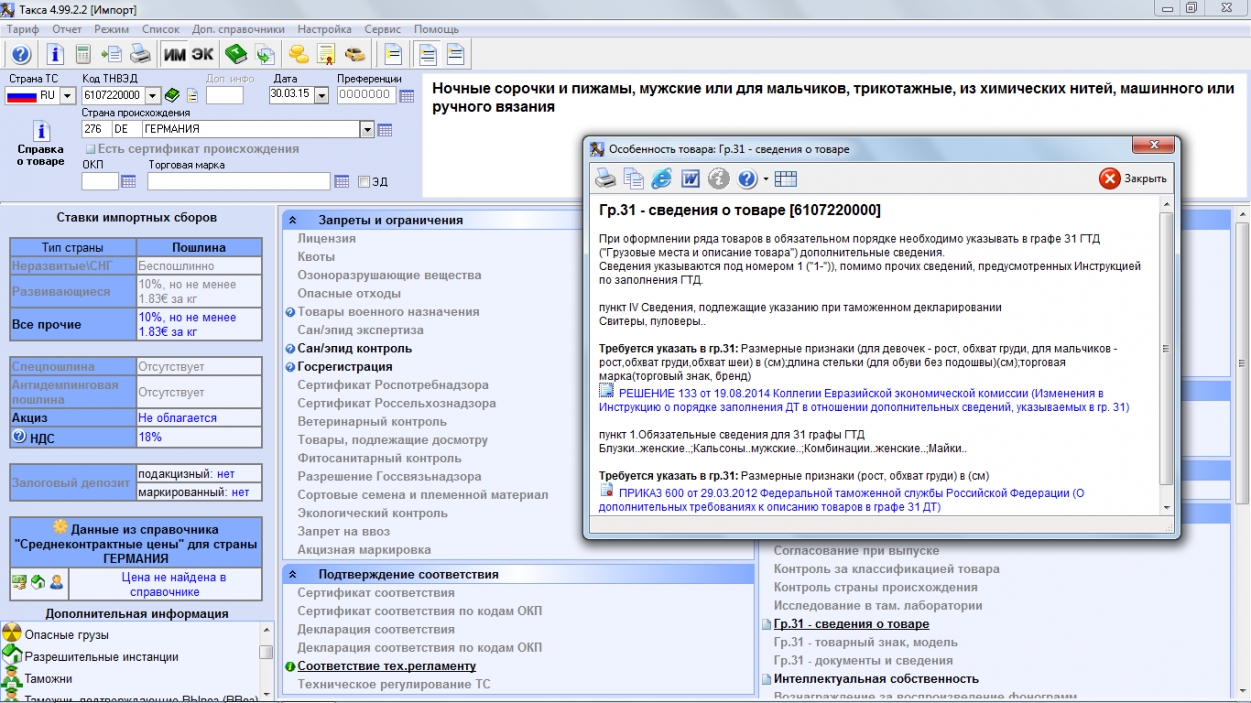Viewport: 1251px width, 703px height.
Task: Expand the Код ТНВЭД code dropdown
Action: [x=153, y=96]
